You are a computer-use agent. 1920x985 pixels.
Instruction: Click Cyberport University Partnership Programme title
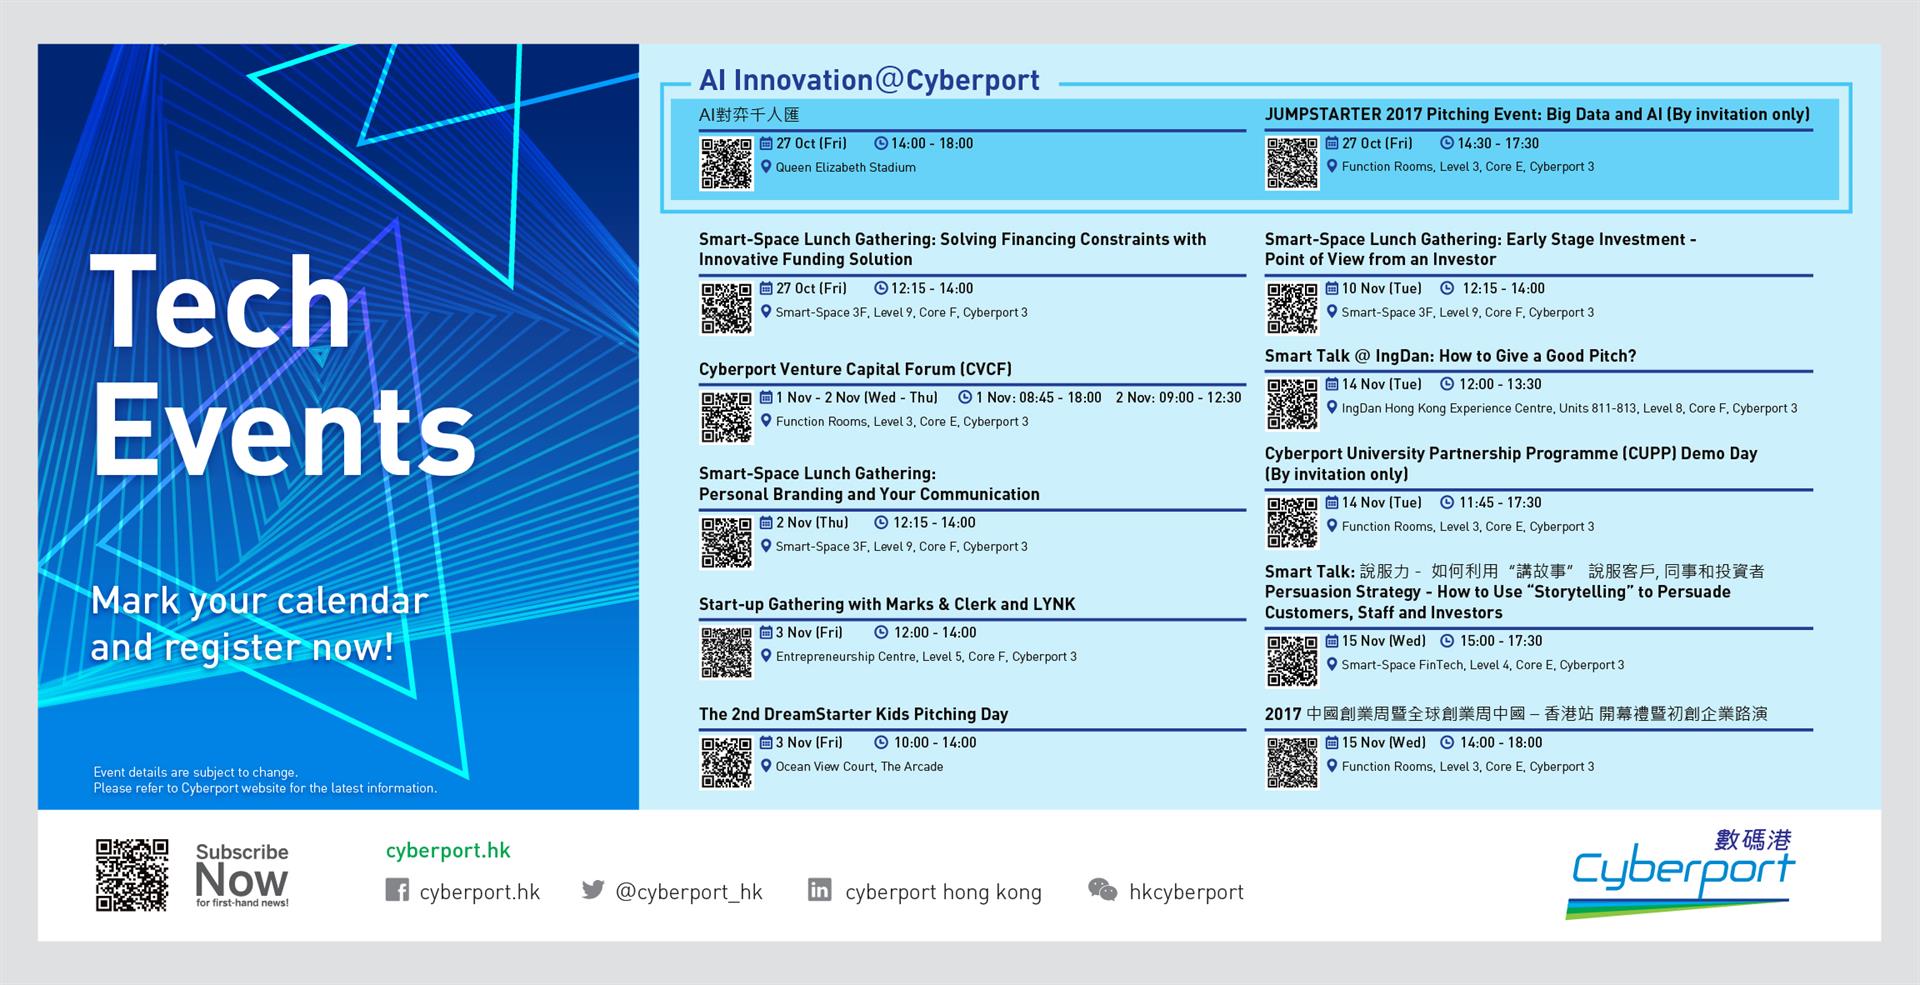point(1511,463)
